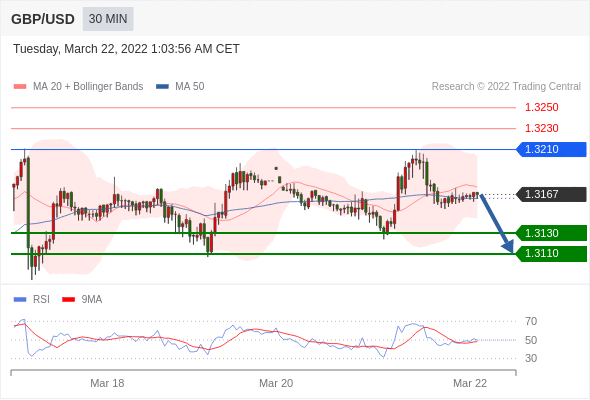The height and width of the screenshot is (400, 590).
Task: Click the Mar 20 date axis label
Action: tap(276, 383)
